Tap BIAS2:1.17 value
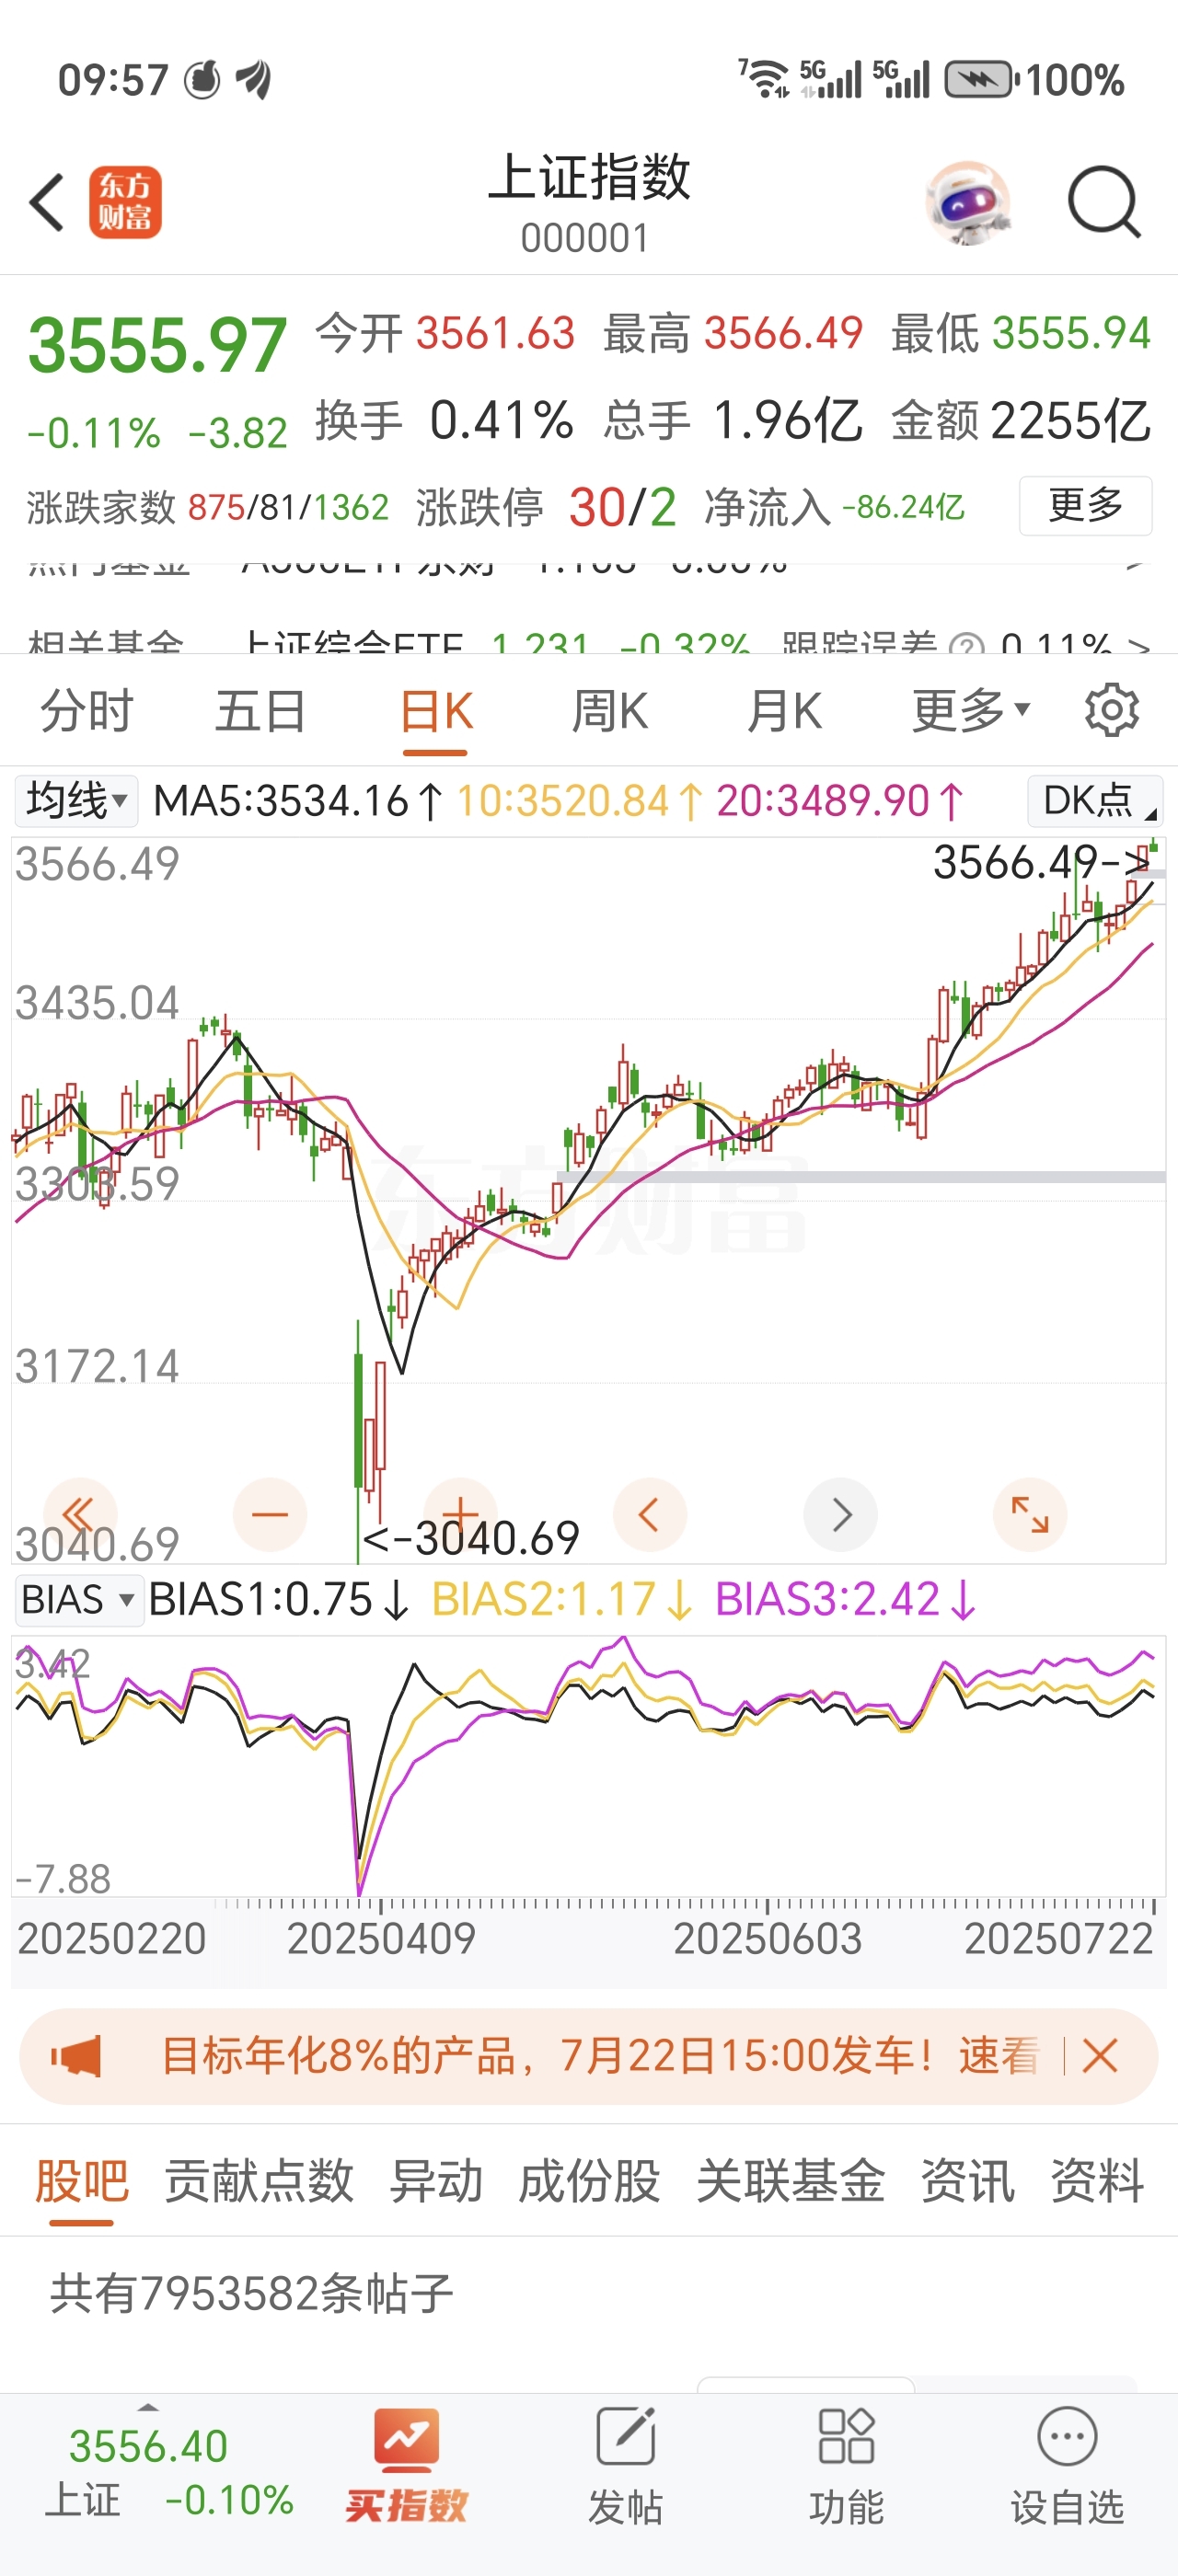The height and width of the screenshot is (2576, 1178). (562, 1599)
